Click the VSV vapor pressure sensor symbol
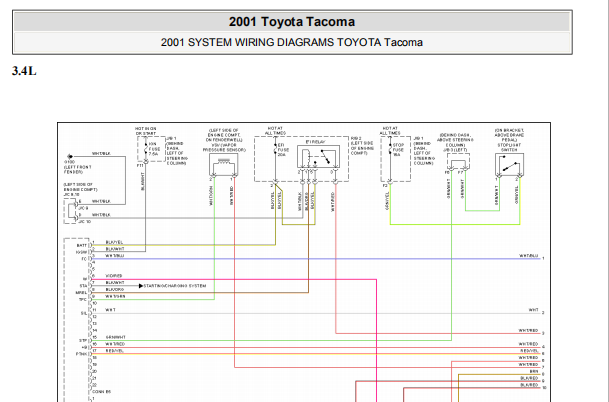This screenshot has width=609, height=402. 223,165
